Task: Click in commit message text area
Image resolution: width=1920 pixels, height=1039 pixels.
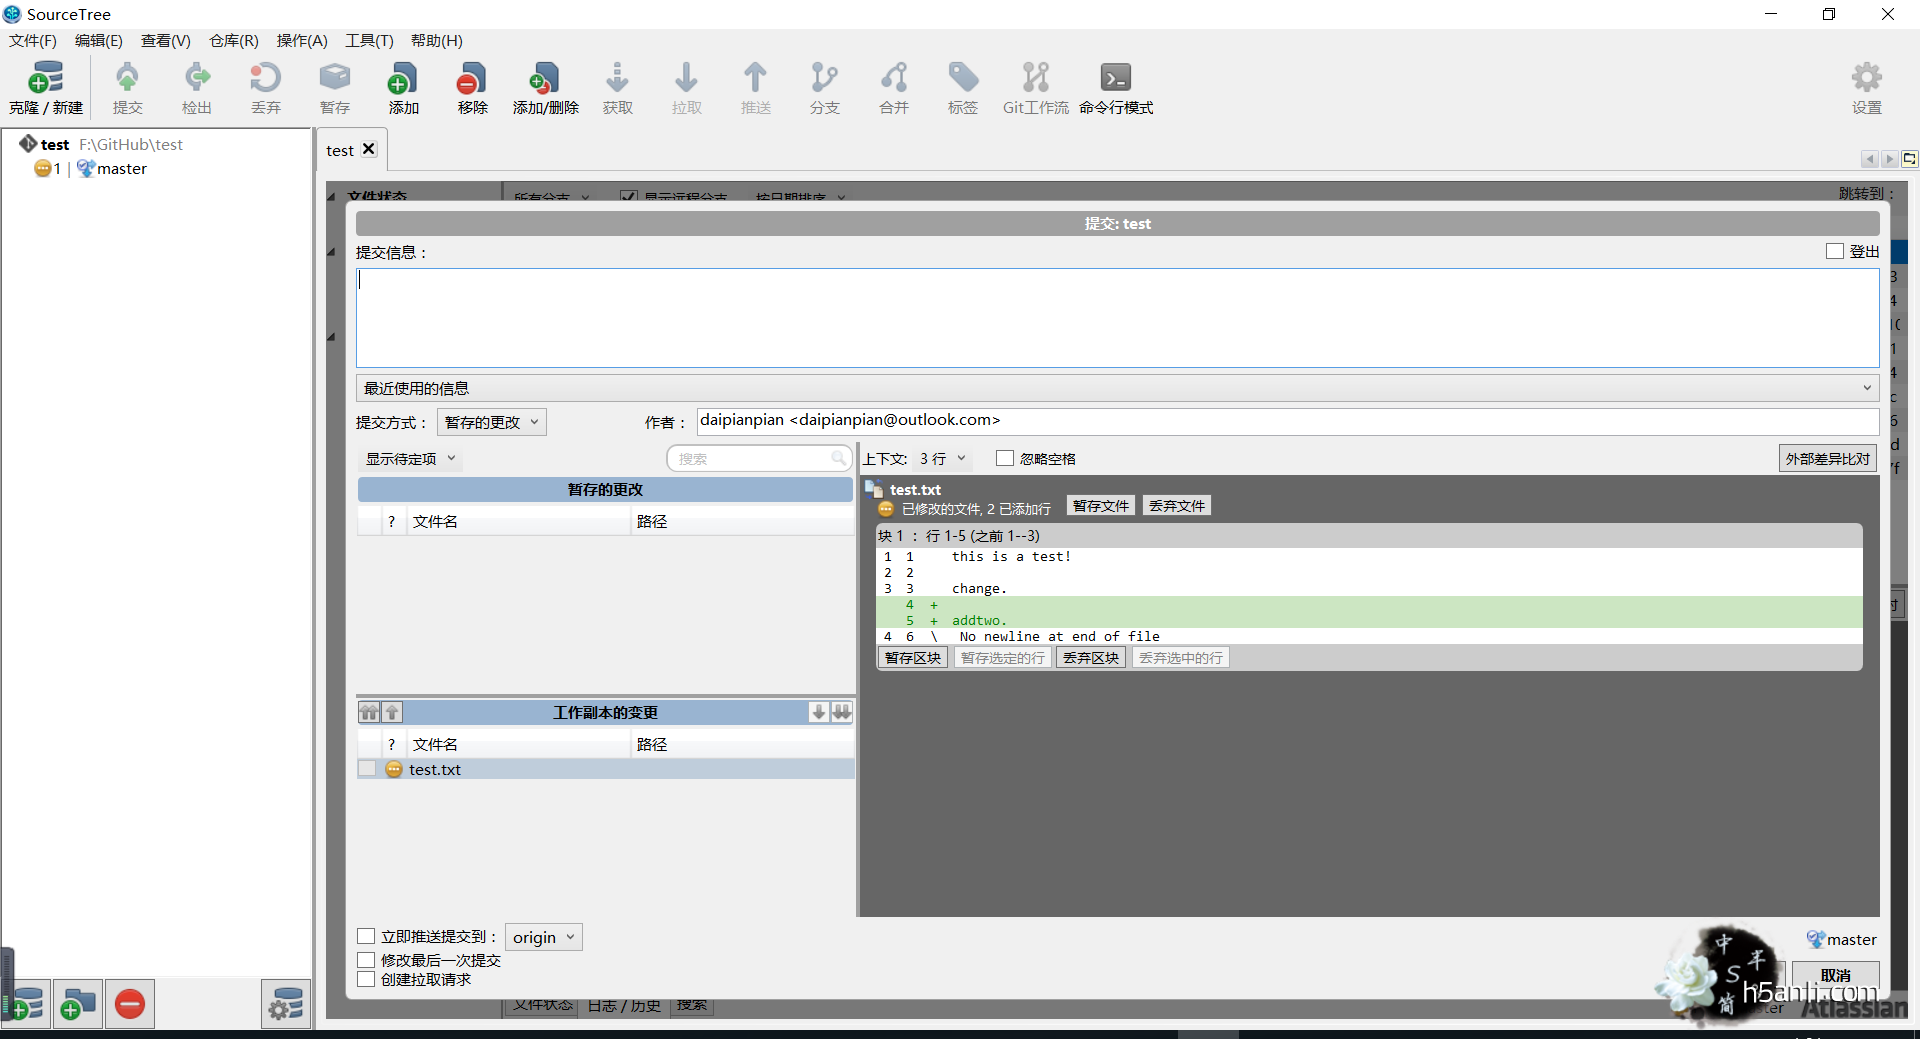Action: [x=1117, y=317]
